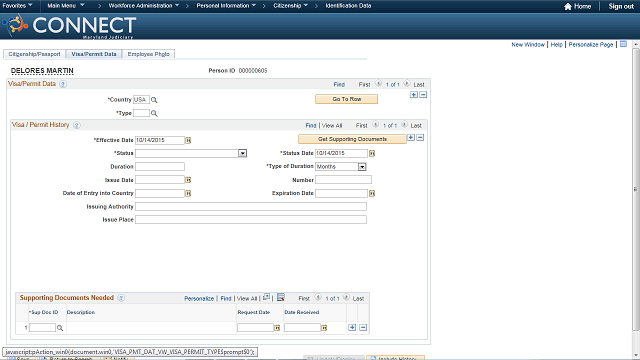Click Go To Row button
The width and height of the screenshot is (640, 360).
[x=347, y=99]
